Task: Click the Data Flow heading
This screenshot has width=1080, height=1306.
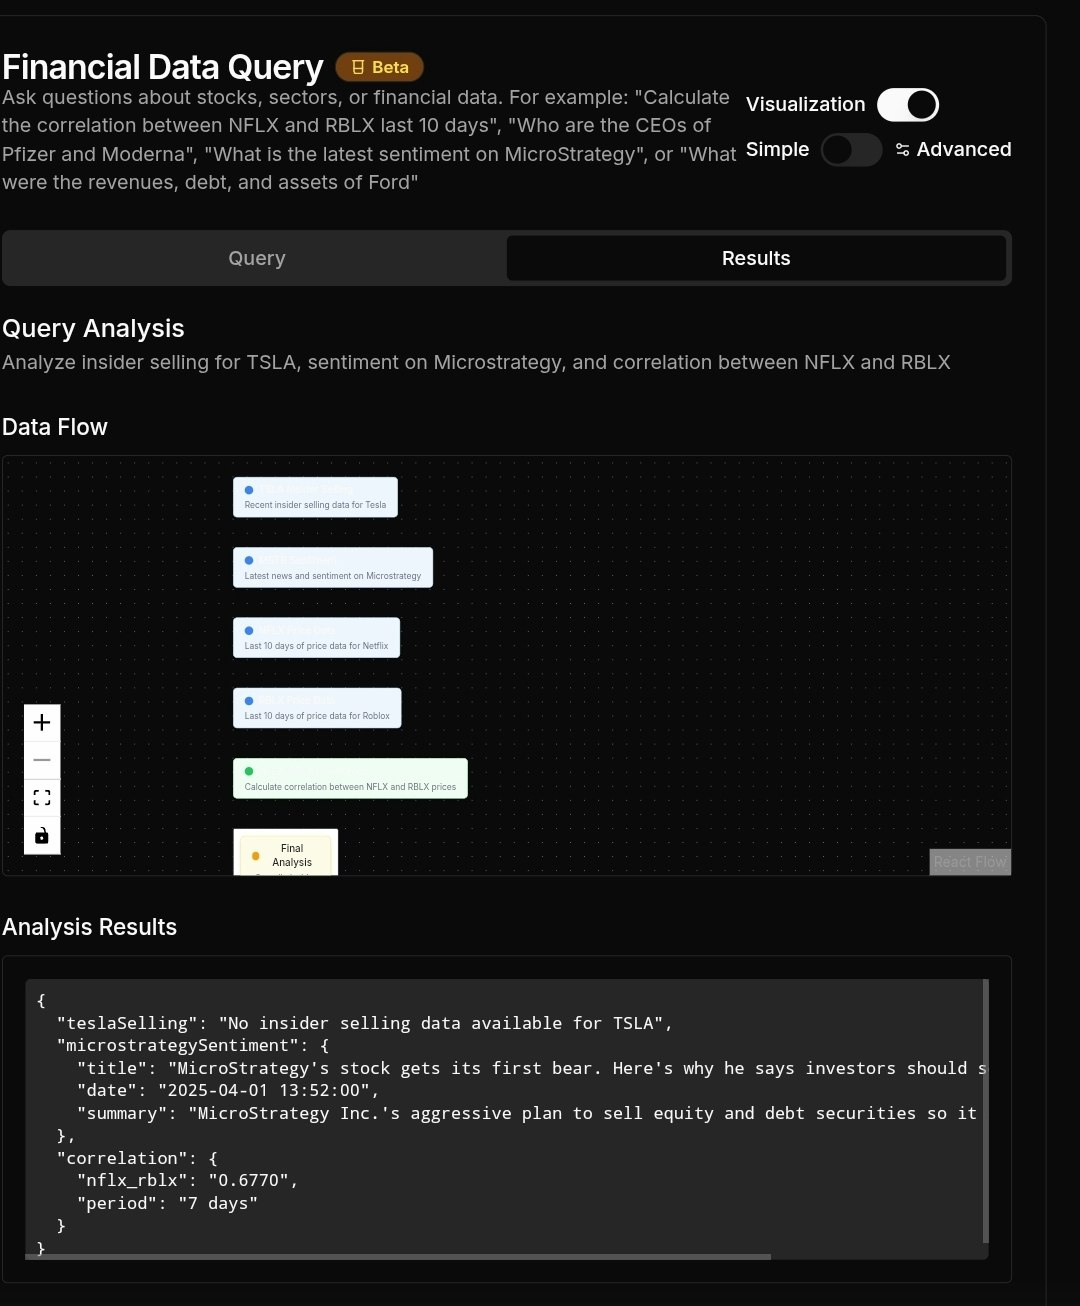Action: pyautogui.click(x=55, y=427)
